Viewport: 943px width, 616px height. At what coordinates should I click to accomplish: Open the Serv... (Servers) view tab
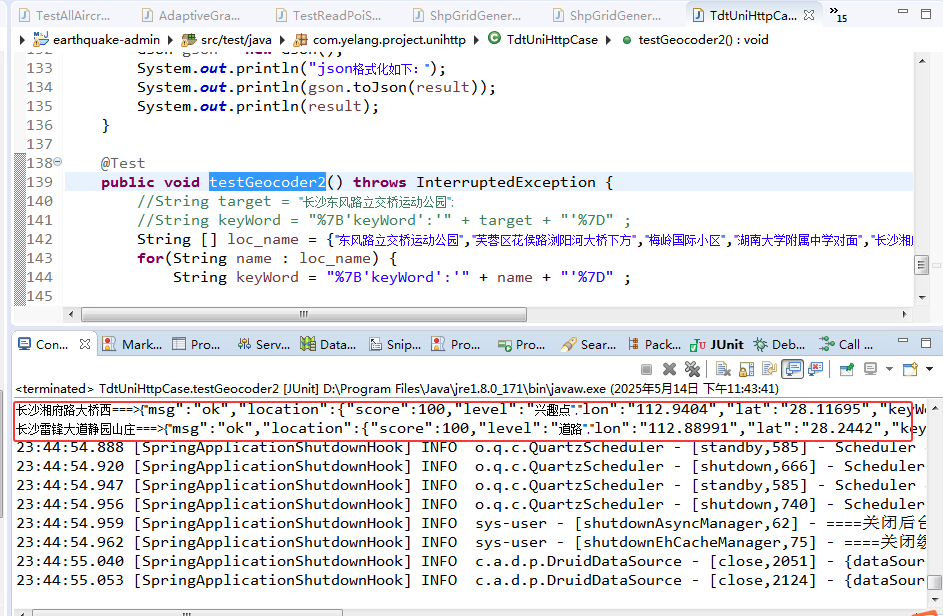[264, 345]
